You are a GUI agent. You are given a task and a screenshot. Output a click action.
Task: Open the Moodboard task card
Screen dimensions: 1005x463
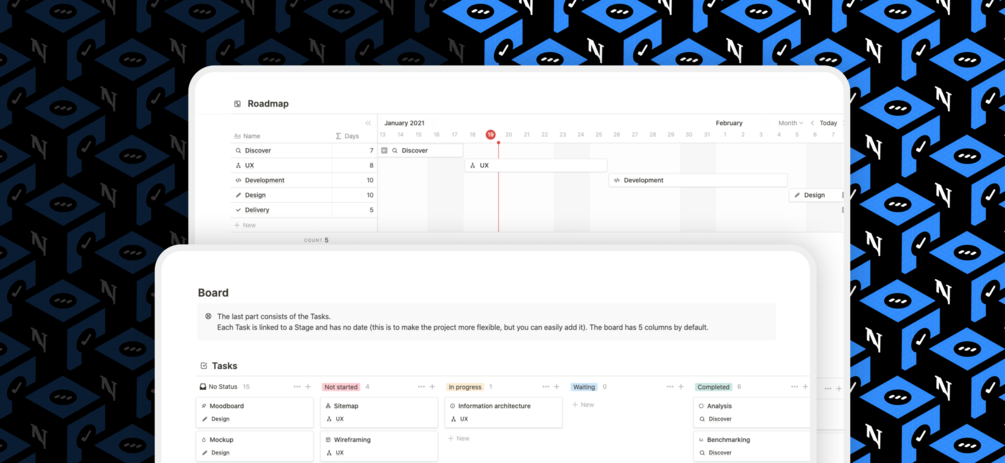click(254, 412)
